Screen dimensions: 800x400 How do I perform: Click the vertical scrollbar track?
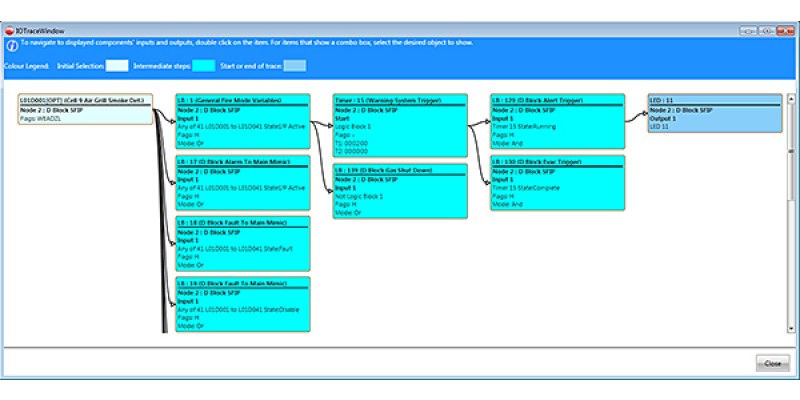tap(791, 250)
